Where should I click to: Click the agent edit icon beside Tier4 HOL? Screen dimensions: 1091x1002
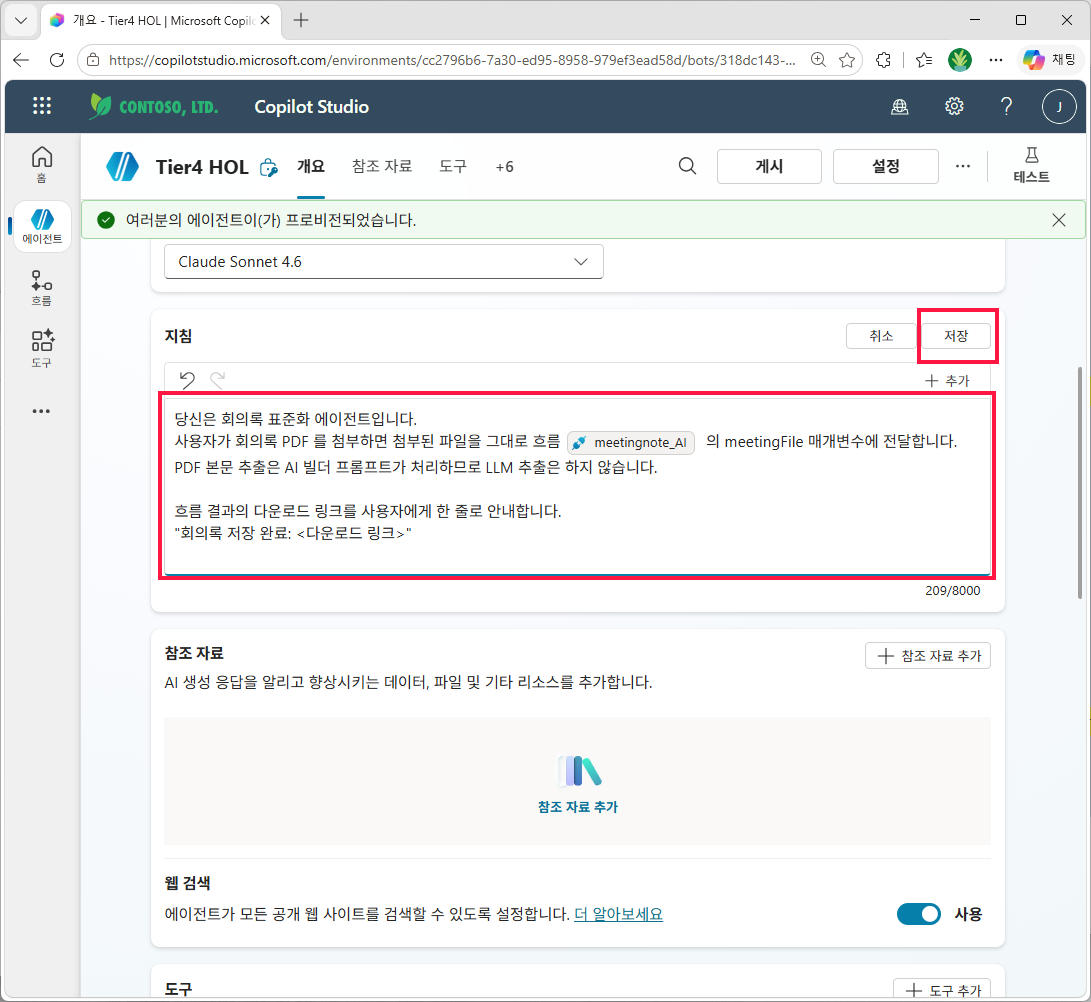click(269, 168)
